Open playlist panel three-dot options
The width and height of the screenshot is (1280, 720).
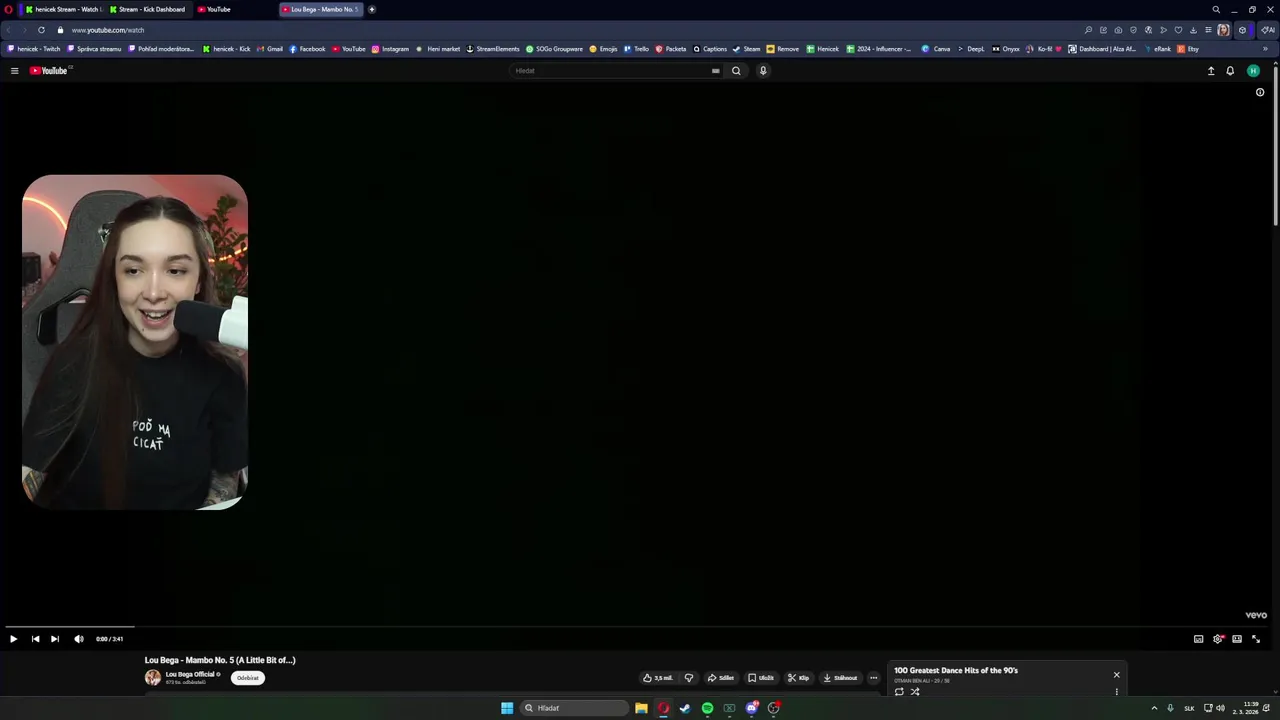[x=1117, y=692]
